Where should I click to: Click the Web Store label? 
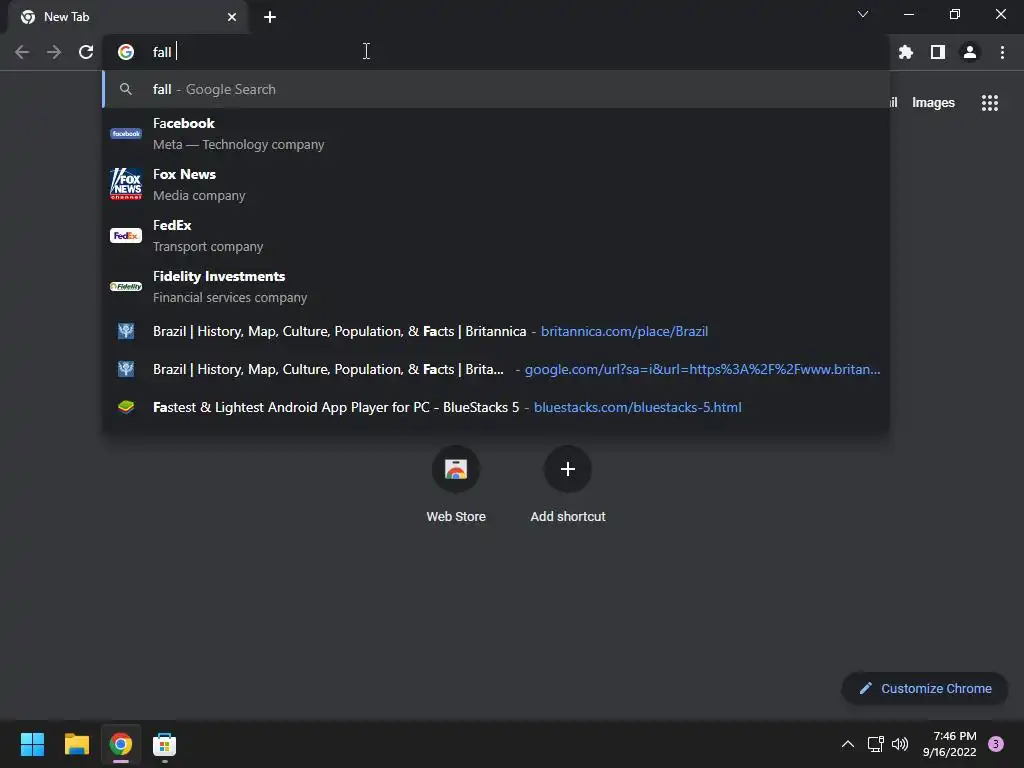click(x=456, y=516)
